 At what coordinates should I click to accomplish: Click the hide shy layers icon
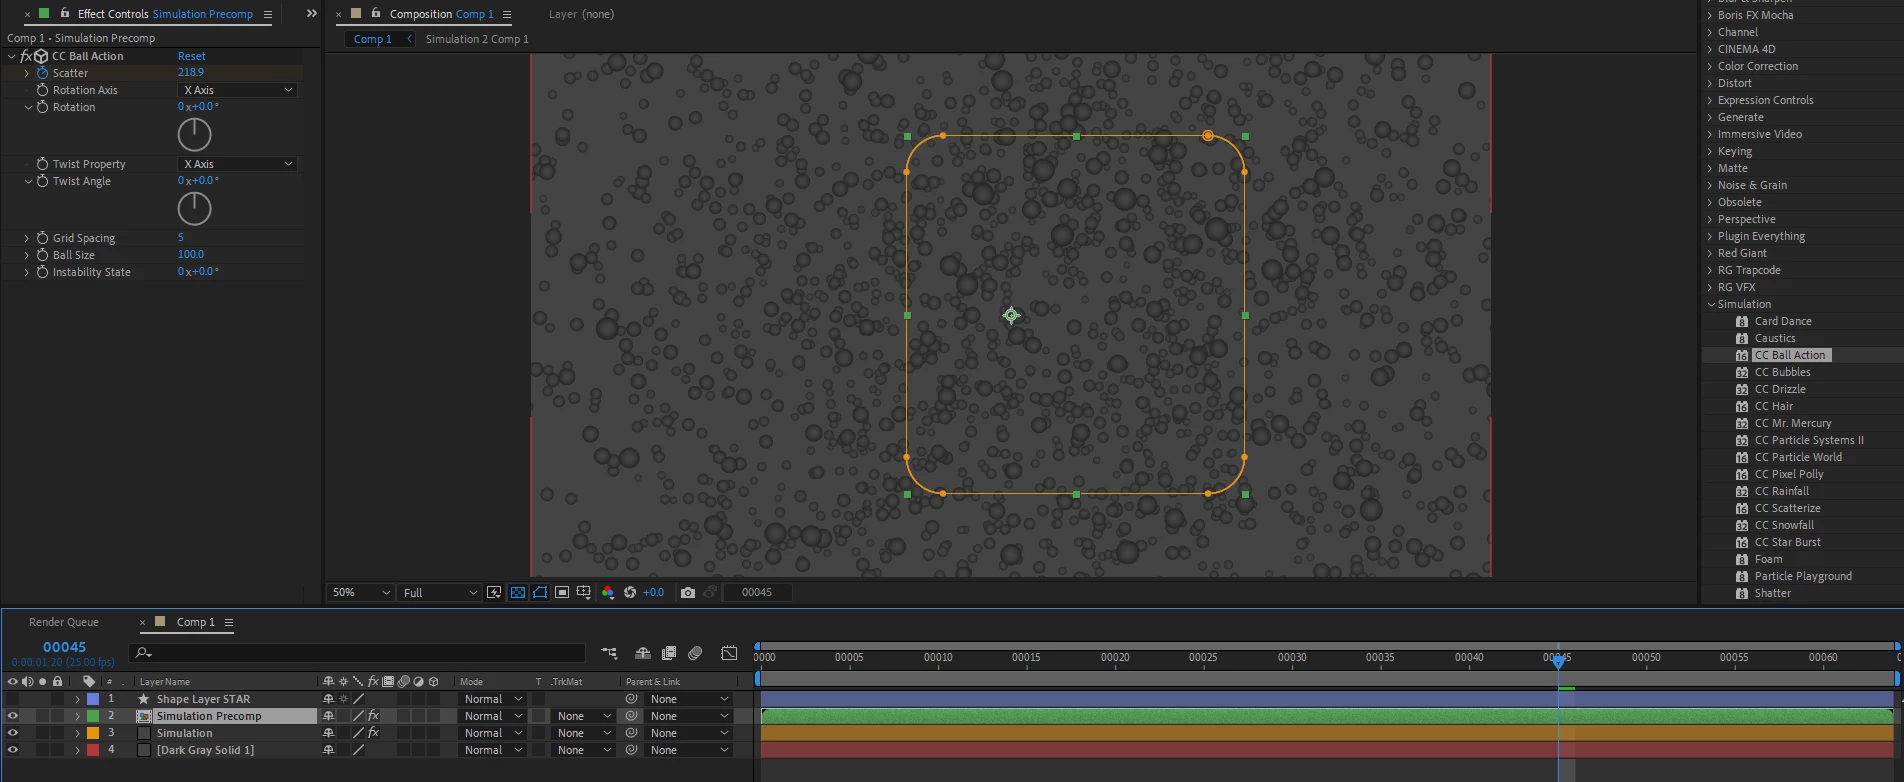pyautogui.click(x=643, y=653)
